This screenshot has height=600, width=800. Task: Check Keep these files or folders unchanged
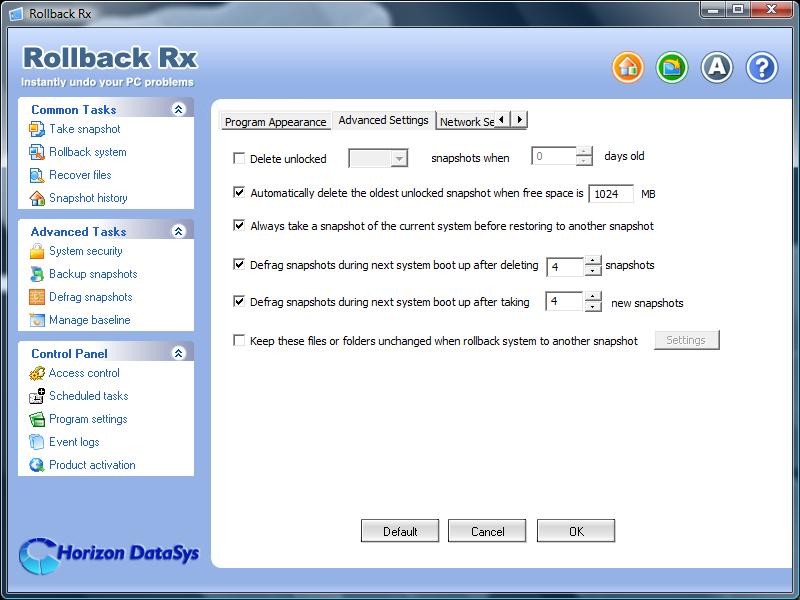pyautogui.click(x=239, y=340)
